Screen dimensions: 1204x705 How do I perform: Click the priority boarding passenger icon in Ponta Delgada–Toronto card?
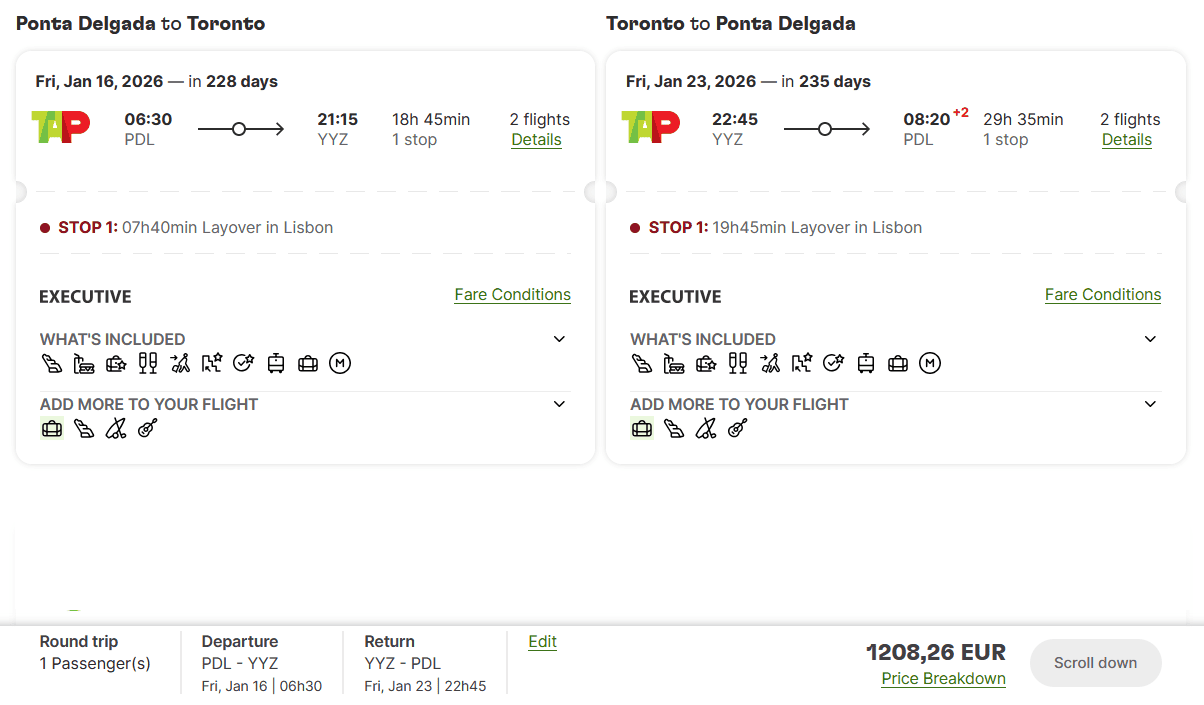tap(180, 364)
